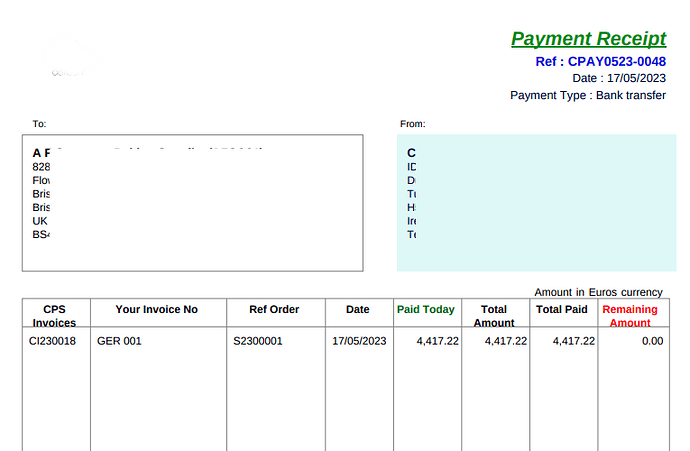Click the Date : 17/05/2023 header line
Image resolution: width=690 pixels, height=451 pixels.
point(619,78)
